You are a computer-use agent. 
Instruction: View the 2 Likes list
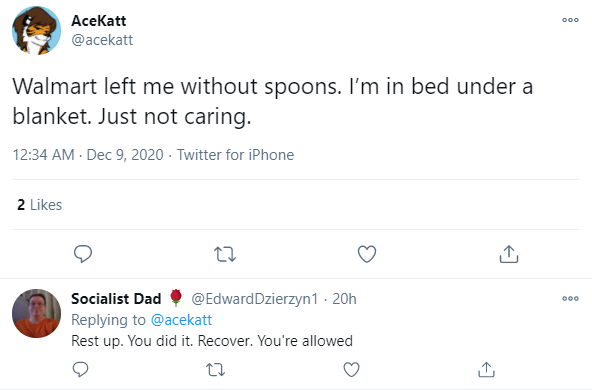pos(39,205)
